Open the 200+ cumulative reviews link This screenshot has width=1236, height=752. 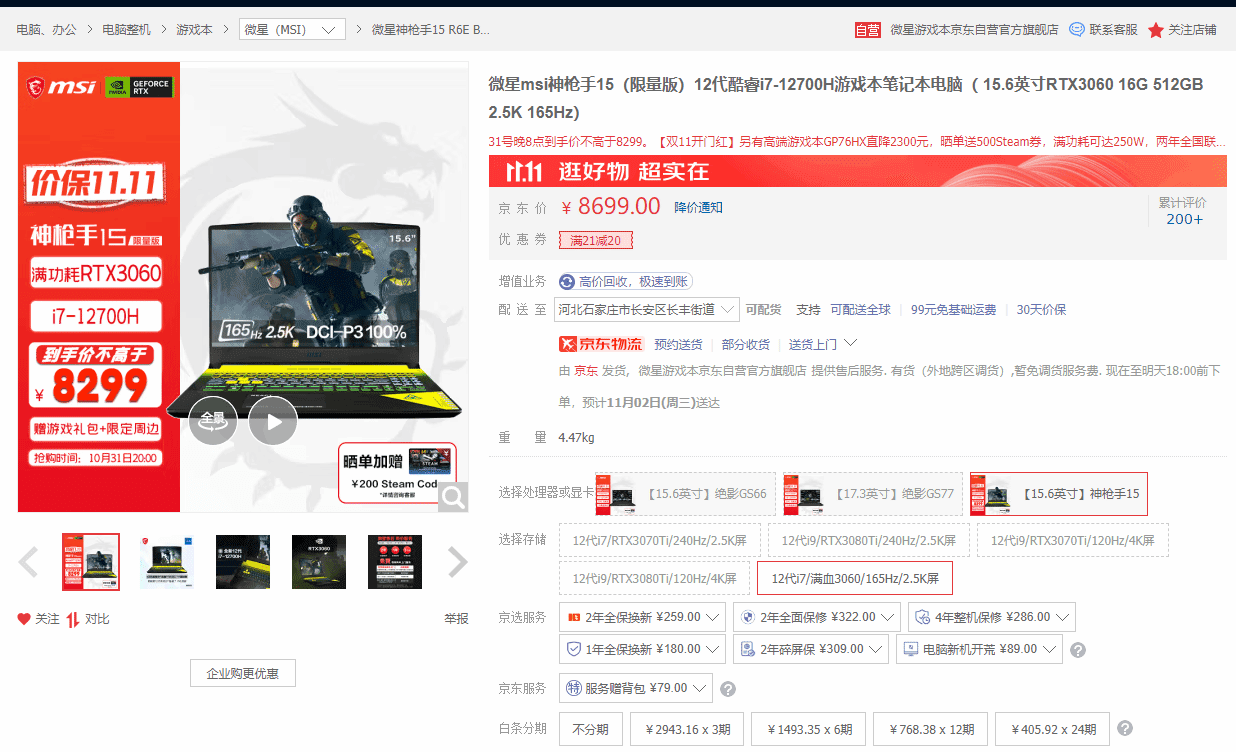click(1184, 219)
